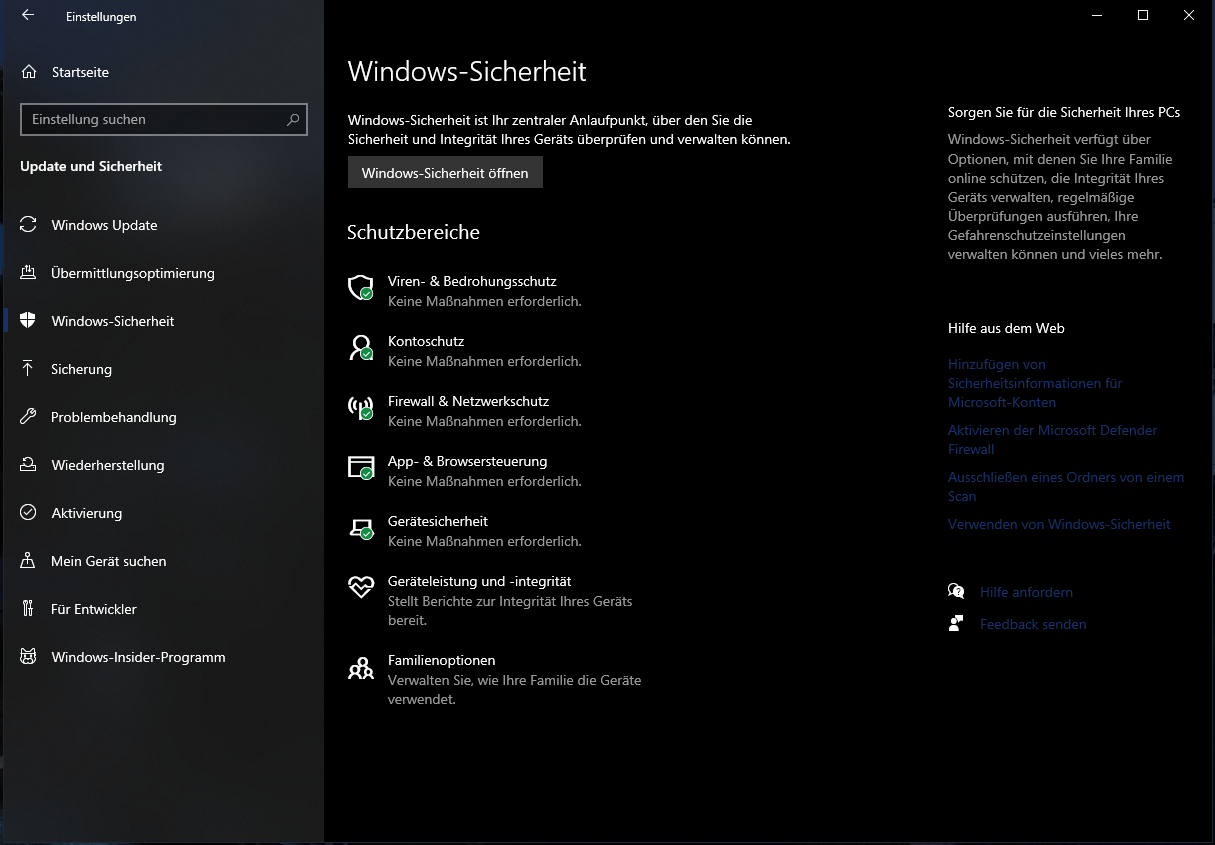
Task: Open link Ausschließen eines Ordners von einem Scan
Action: [x=1066, y=487]
